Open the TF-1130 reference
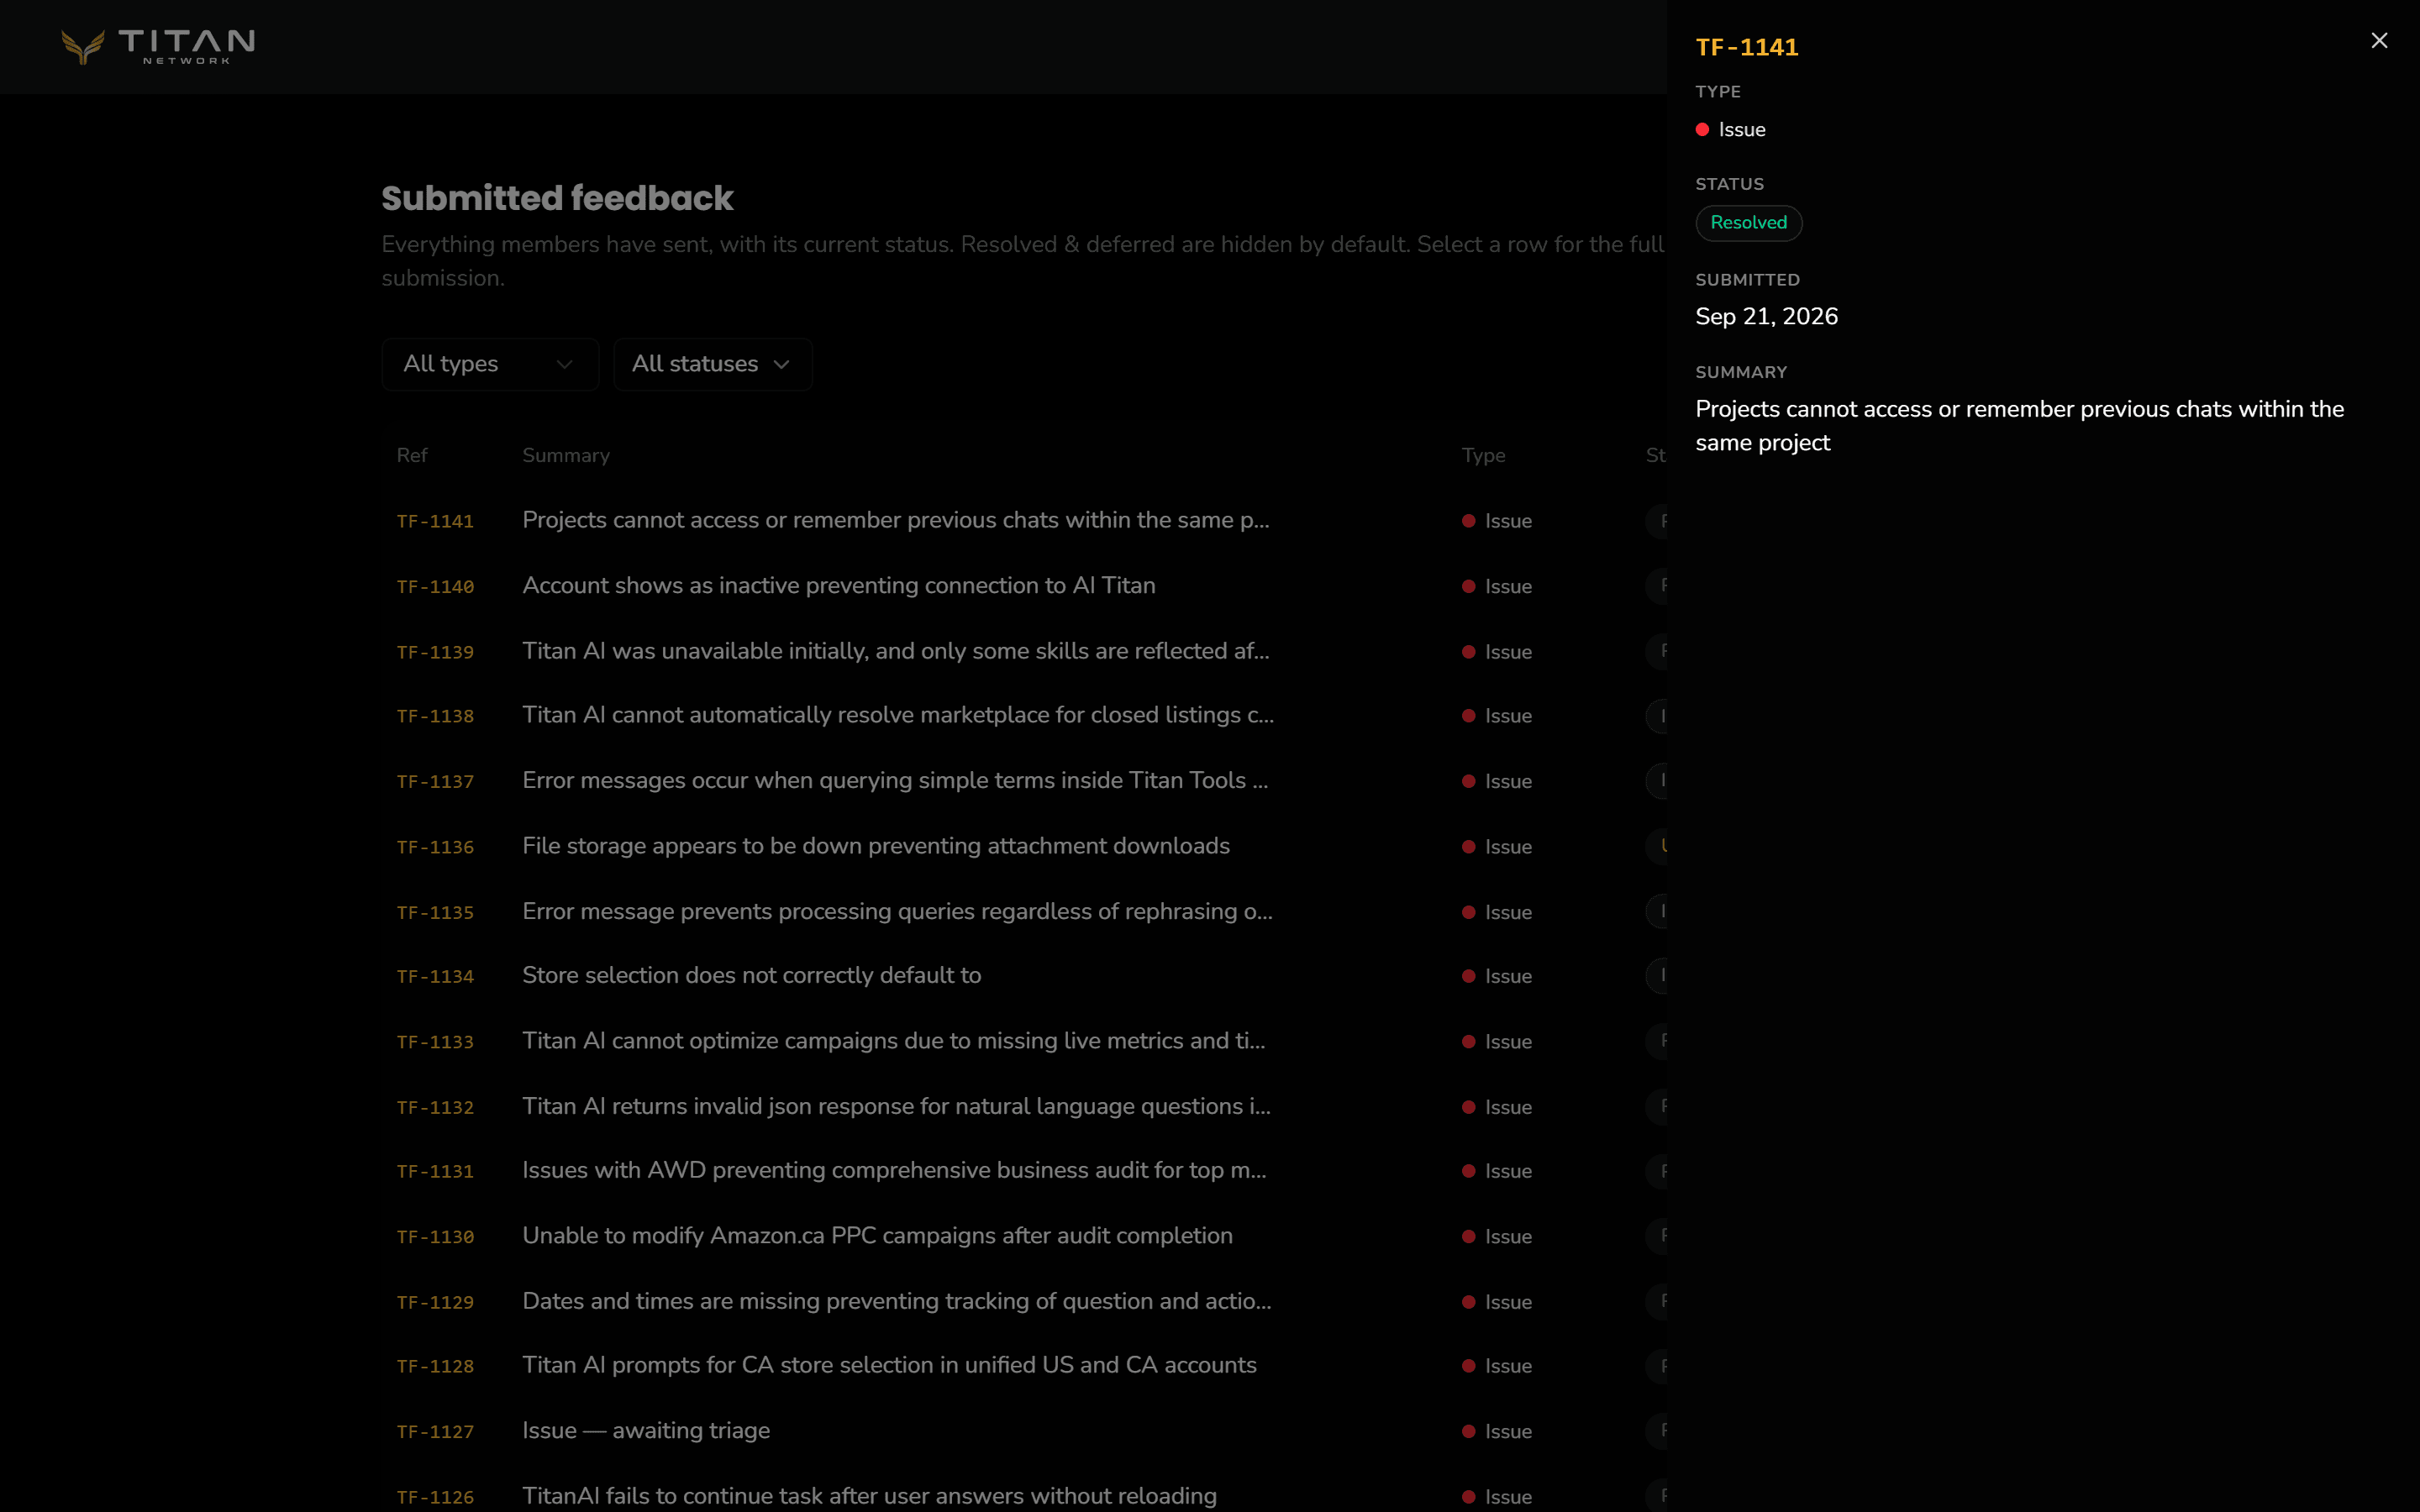2420x1512 pixels. coord(435,1237)
